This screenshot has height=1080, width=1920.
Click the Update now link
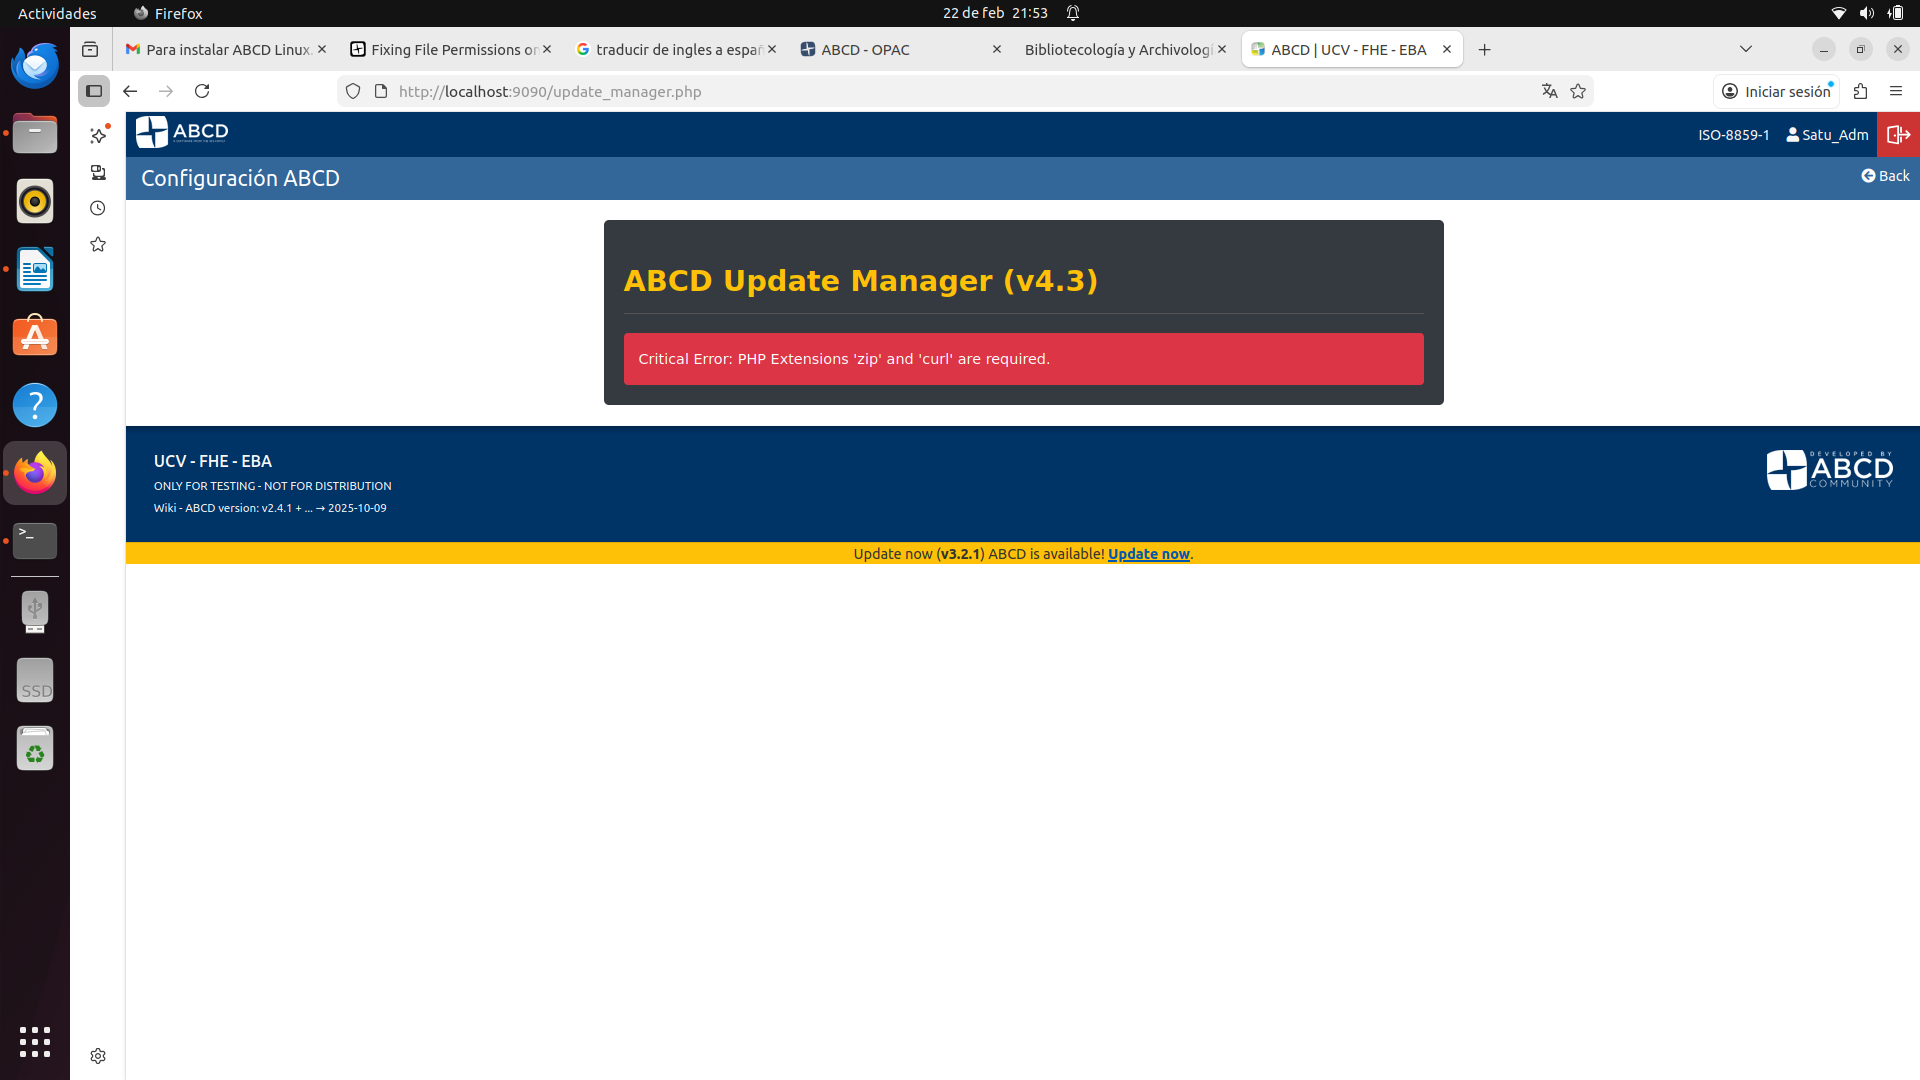pyautogui.click(x=1148, y=554)
